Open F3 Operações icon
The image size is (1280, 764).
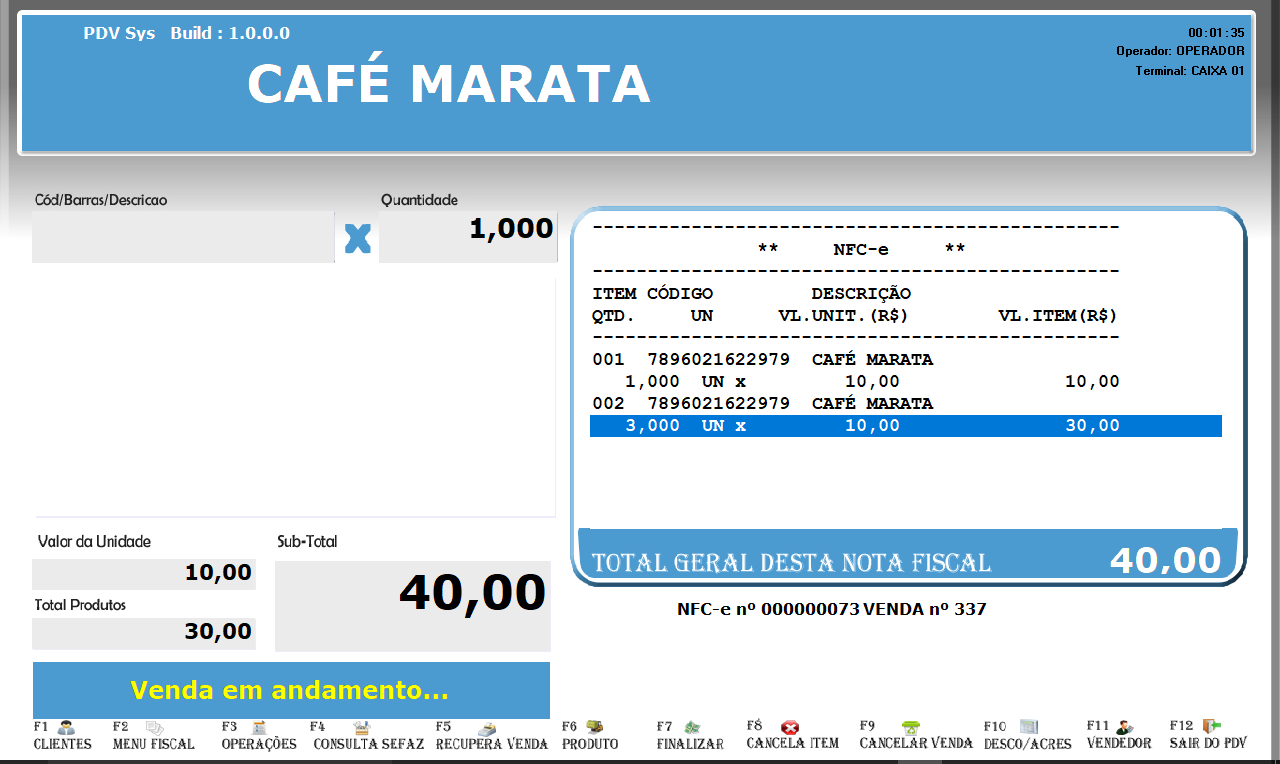259,728
